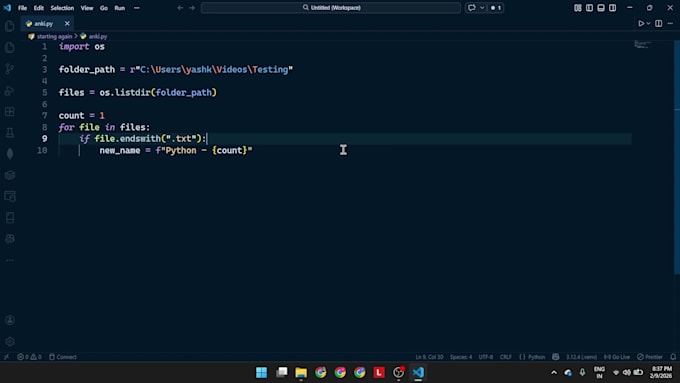
Task: Click Connect in status bar
Action: coord(63,357)
